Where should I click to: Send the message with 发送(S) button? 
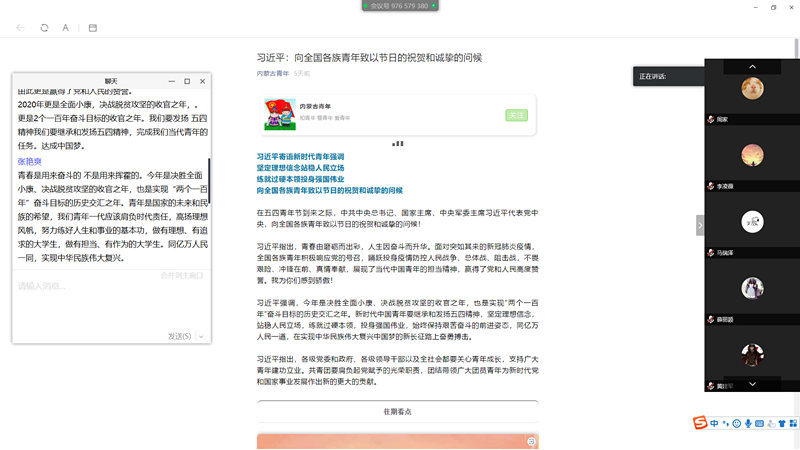(180, 336)
